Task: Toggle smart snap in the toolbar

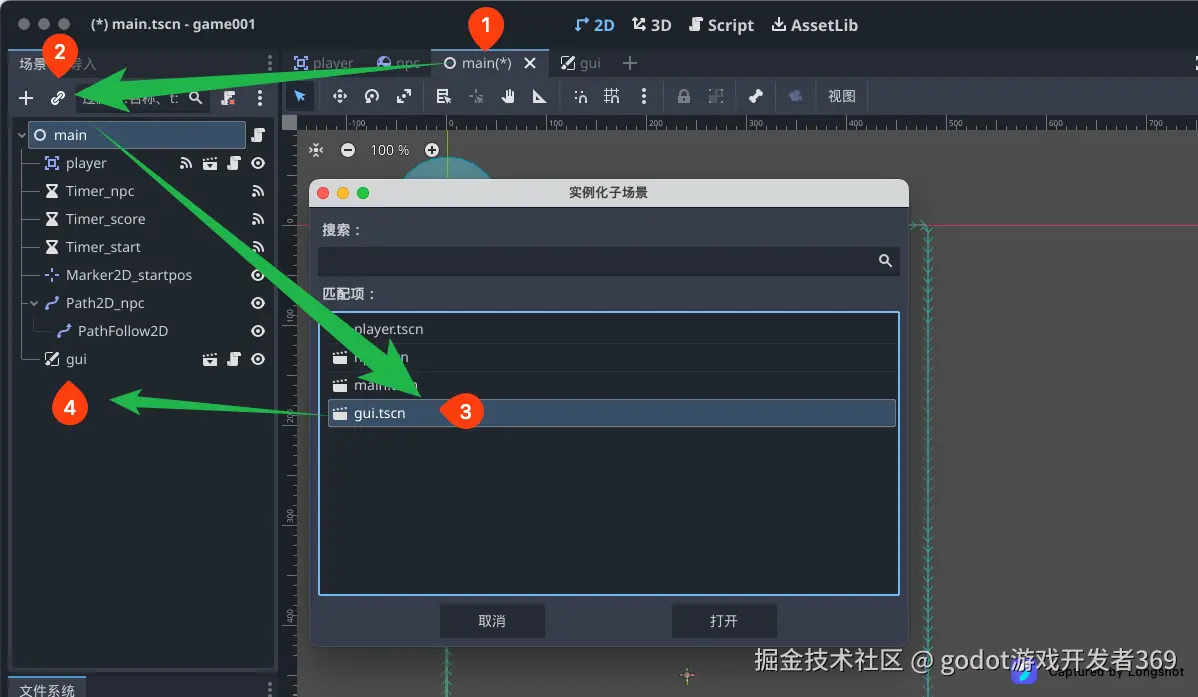Action: coord(581,96)
